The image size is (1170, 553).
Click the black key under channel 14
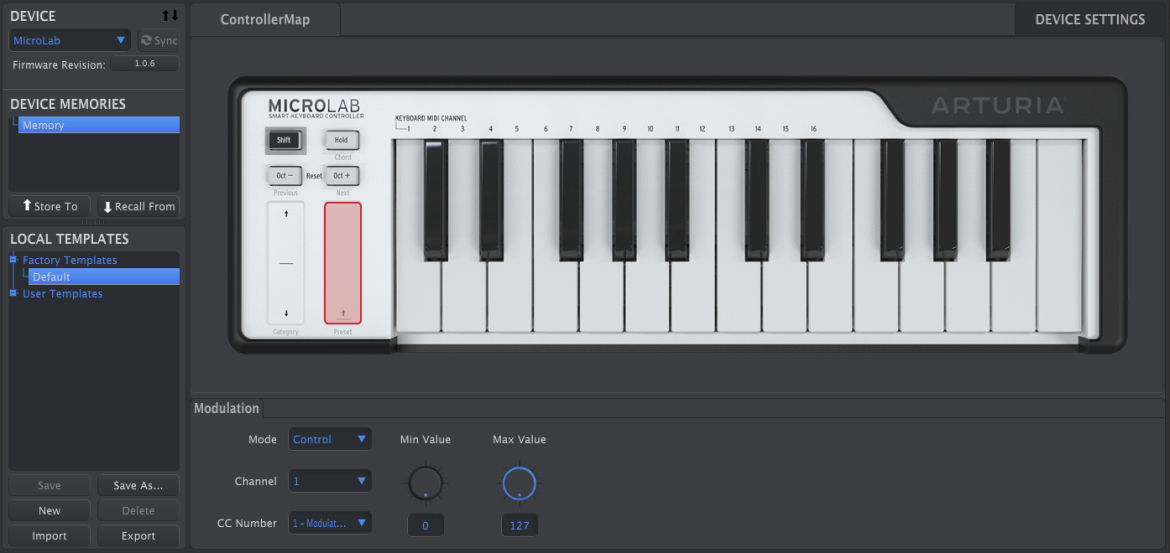tap(757, 199)
